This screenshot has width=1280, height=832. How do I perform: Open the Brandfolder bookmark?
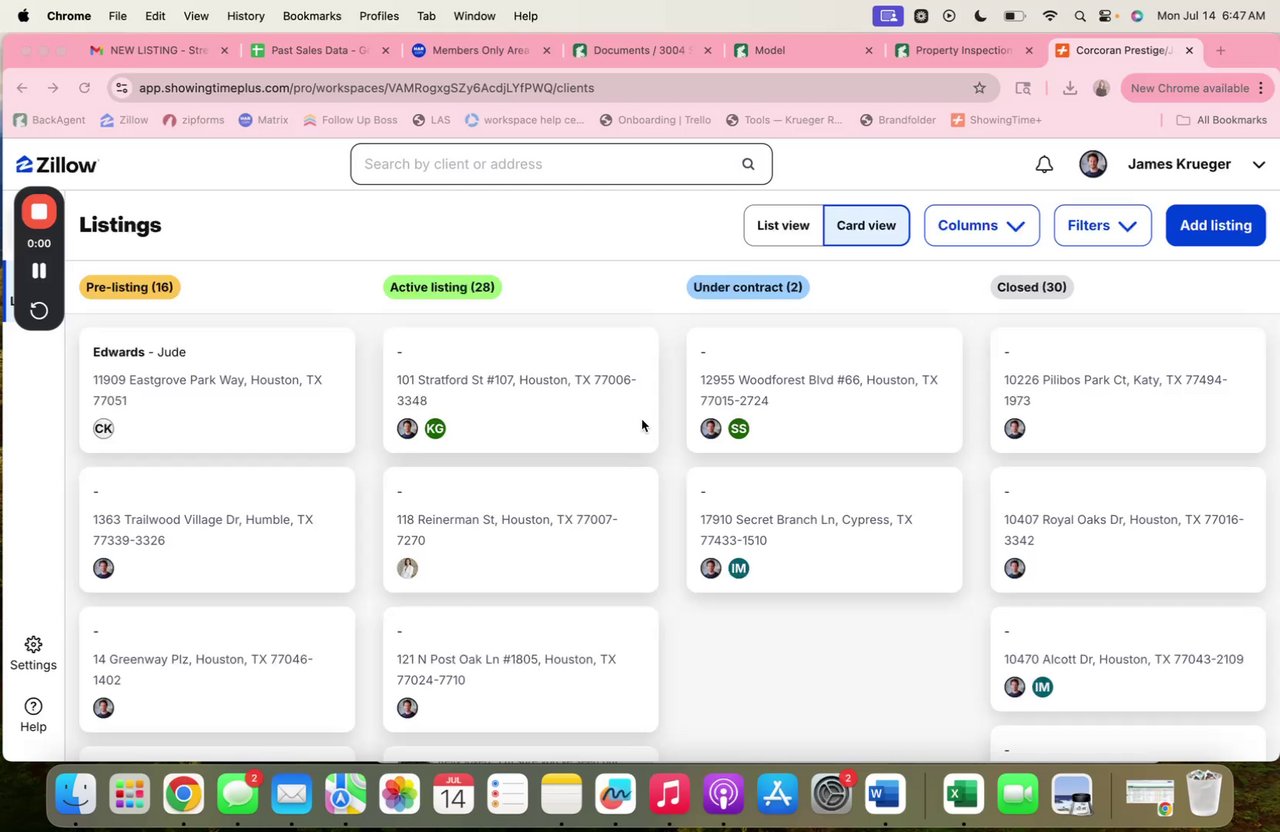[x=897, y=120]
